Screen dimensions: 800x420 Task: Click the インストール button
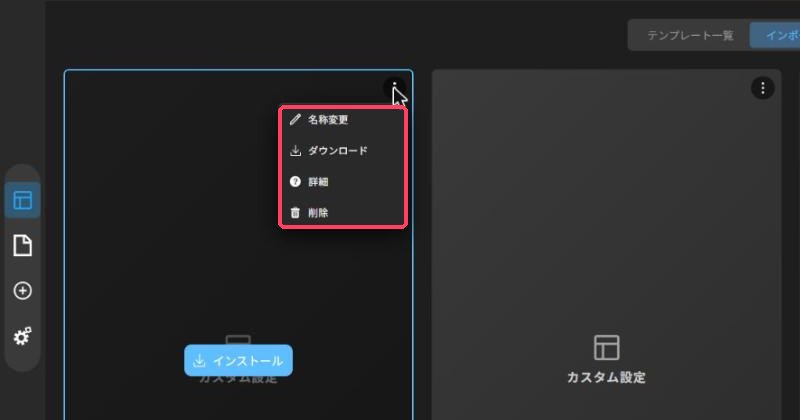[238, 361]
